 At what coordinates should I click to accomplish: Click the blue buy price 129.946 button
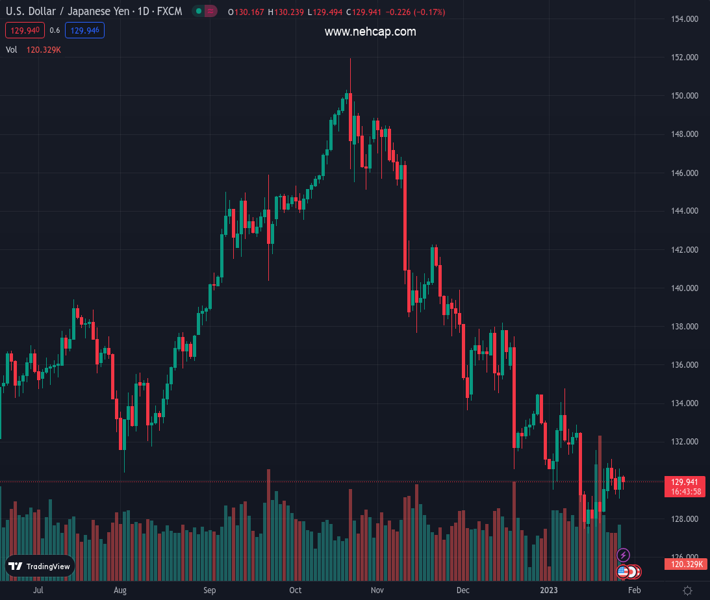[x=86, y=30]
